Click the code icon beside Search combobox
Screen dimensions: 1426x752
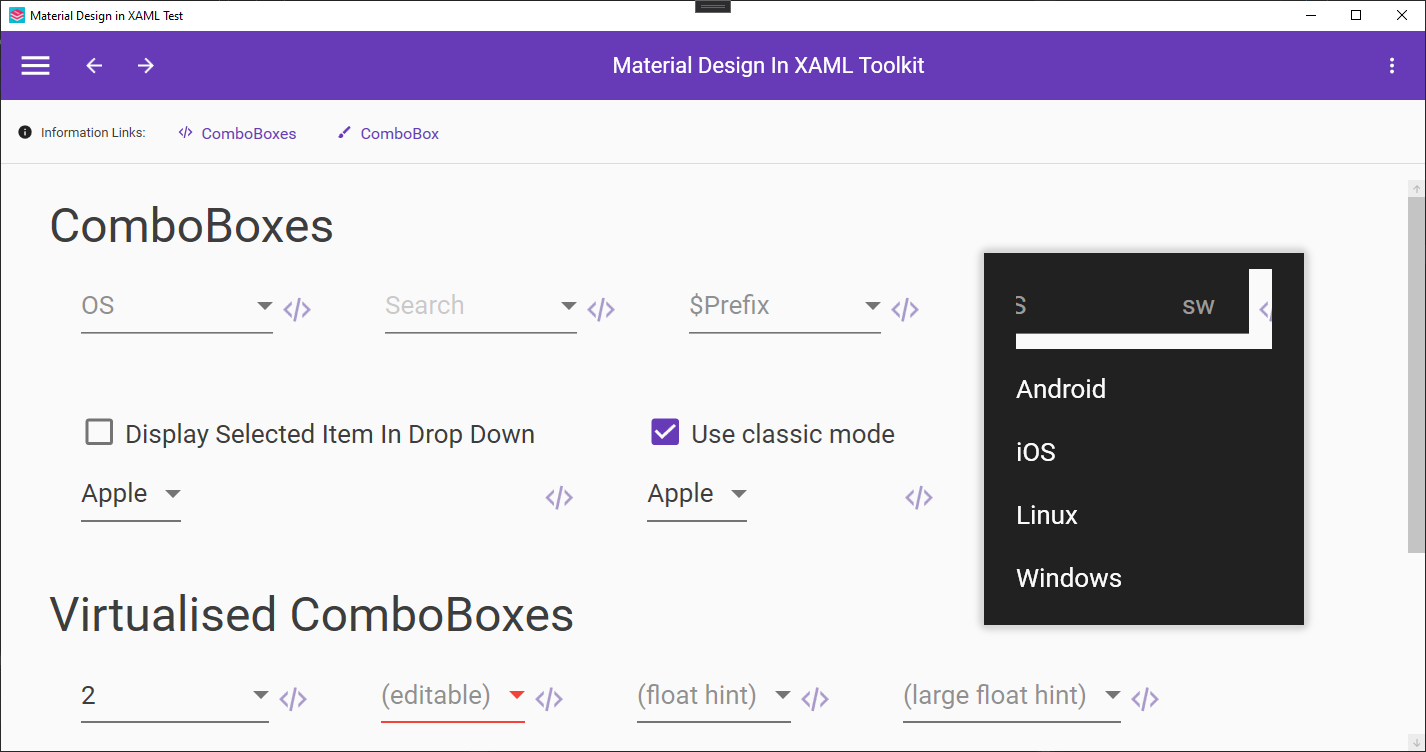point(600,309)
